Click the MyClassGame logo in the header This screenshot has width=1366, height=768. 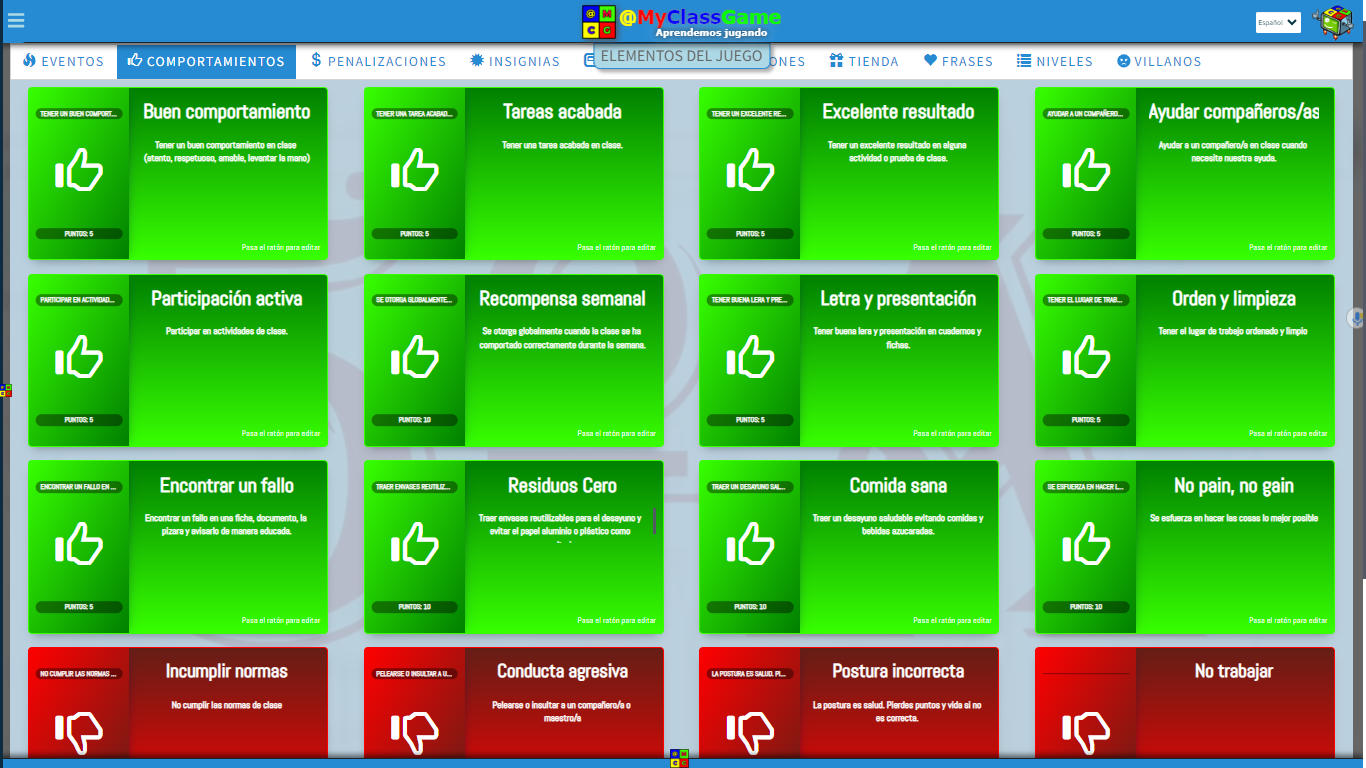pos(682,22)
